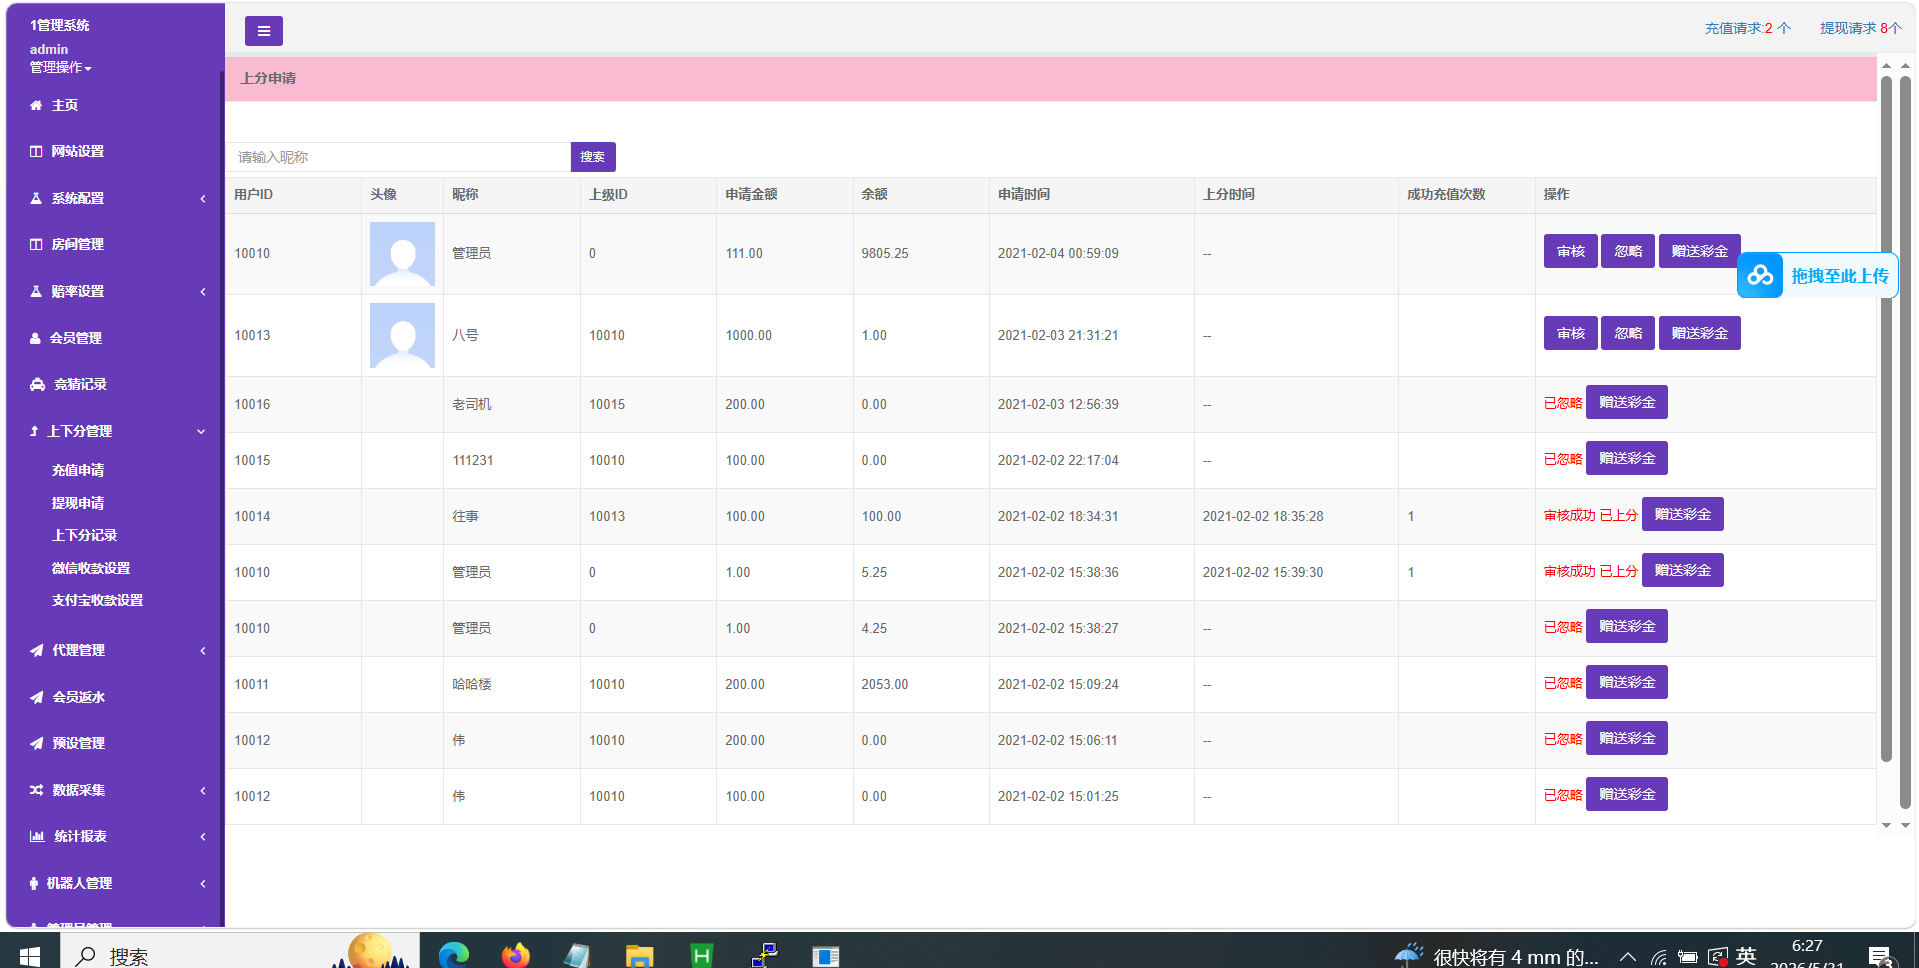Viewport: 1919px width, 968px height.
Task: Click 赠送彩金 for 八号 row
Action: click(1699, 333)
